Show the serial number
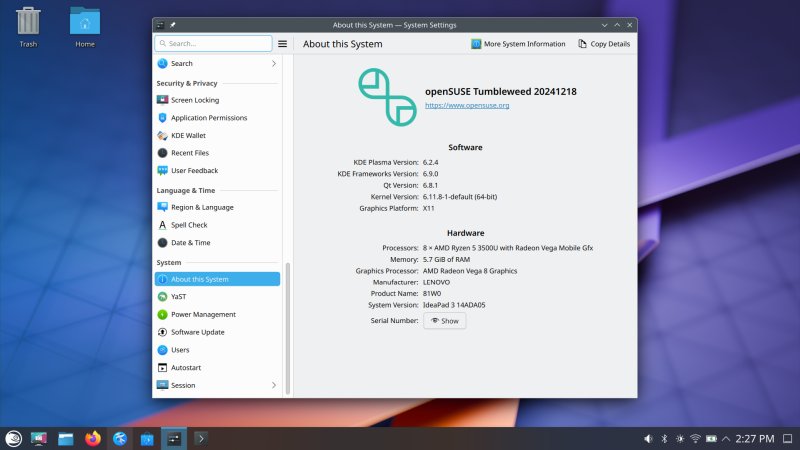This screenshot has height=450, width=800. (444, 321)
